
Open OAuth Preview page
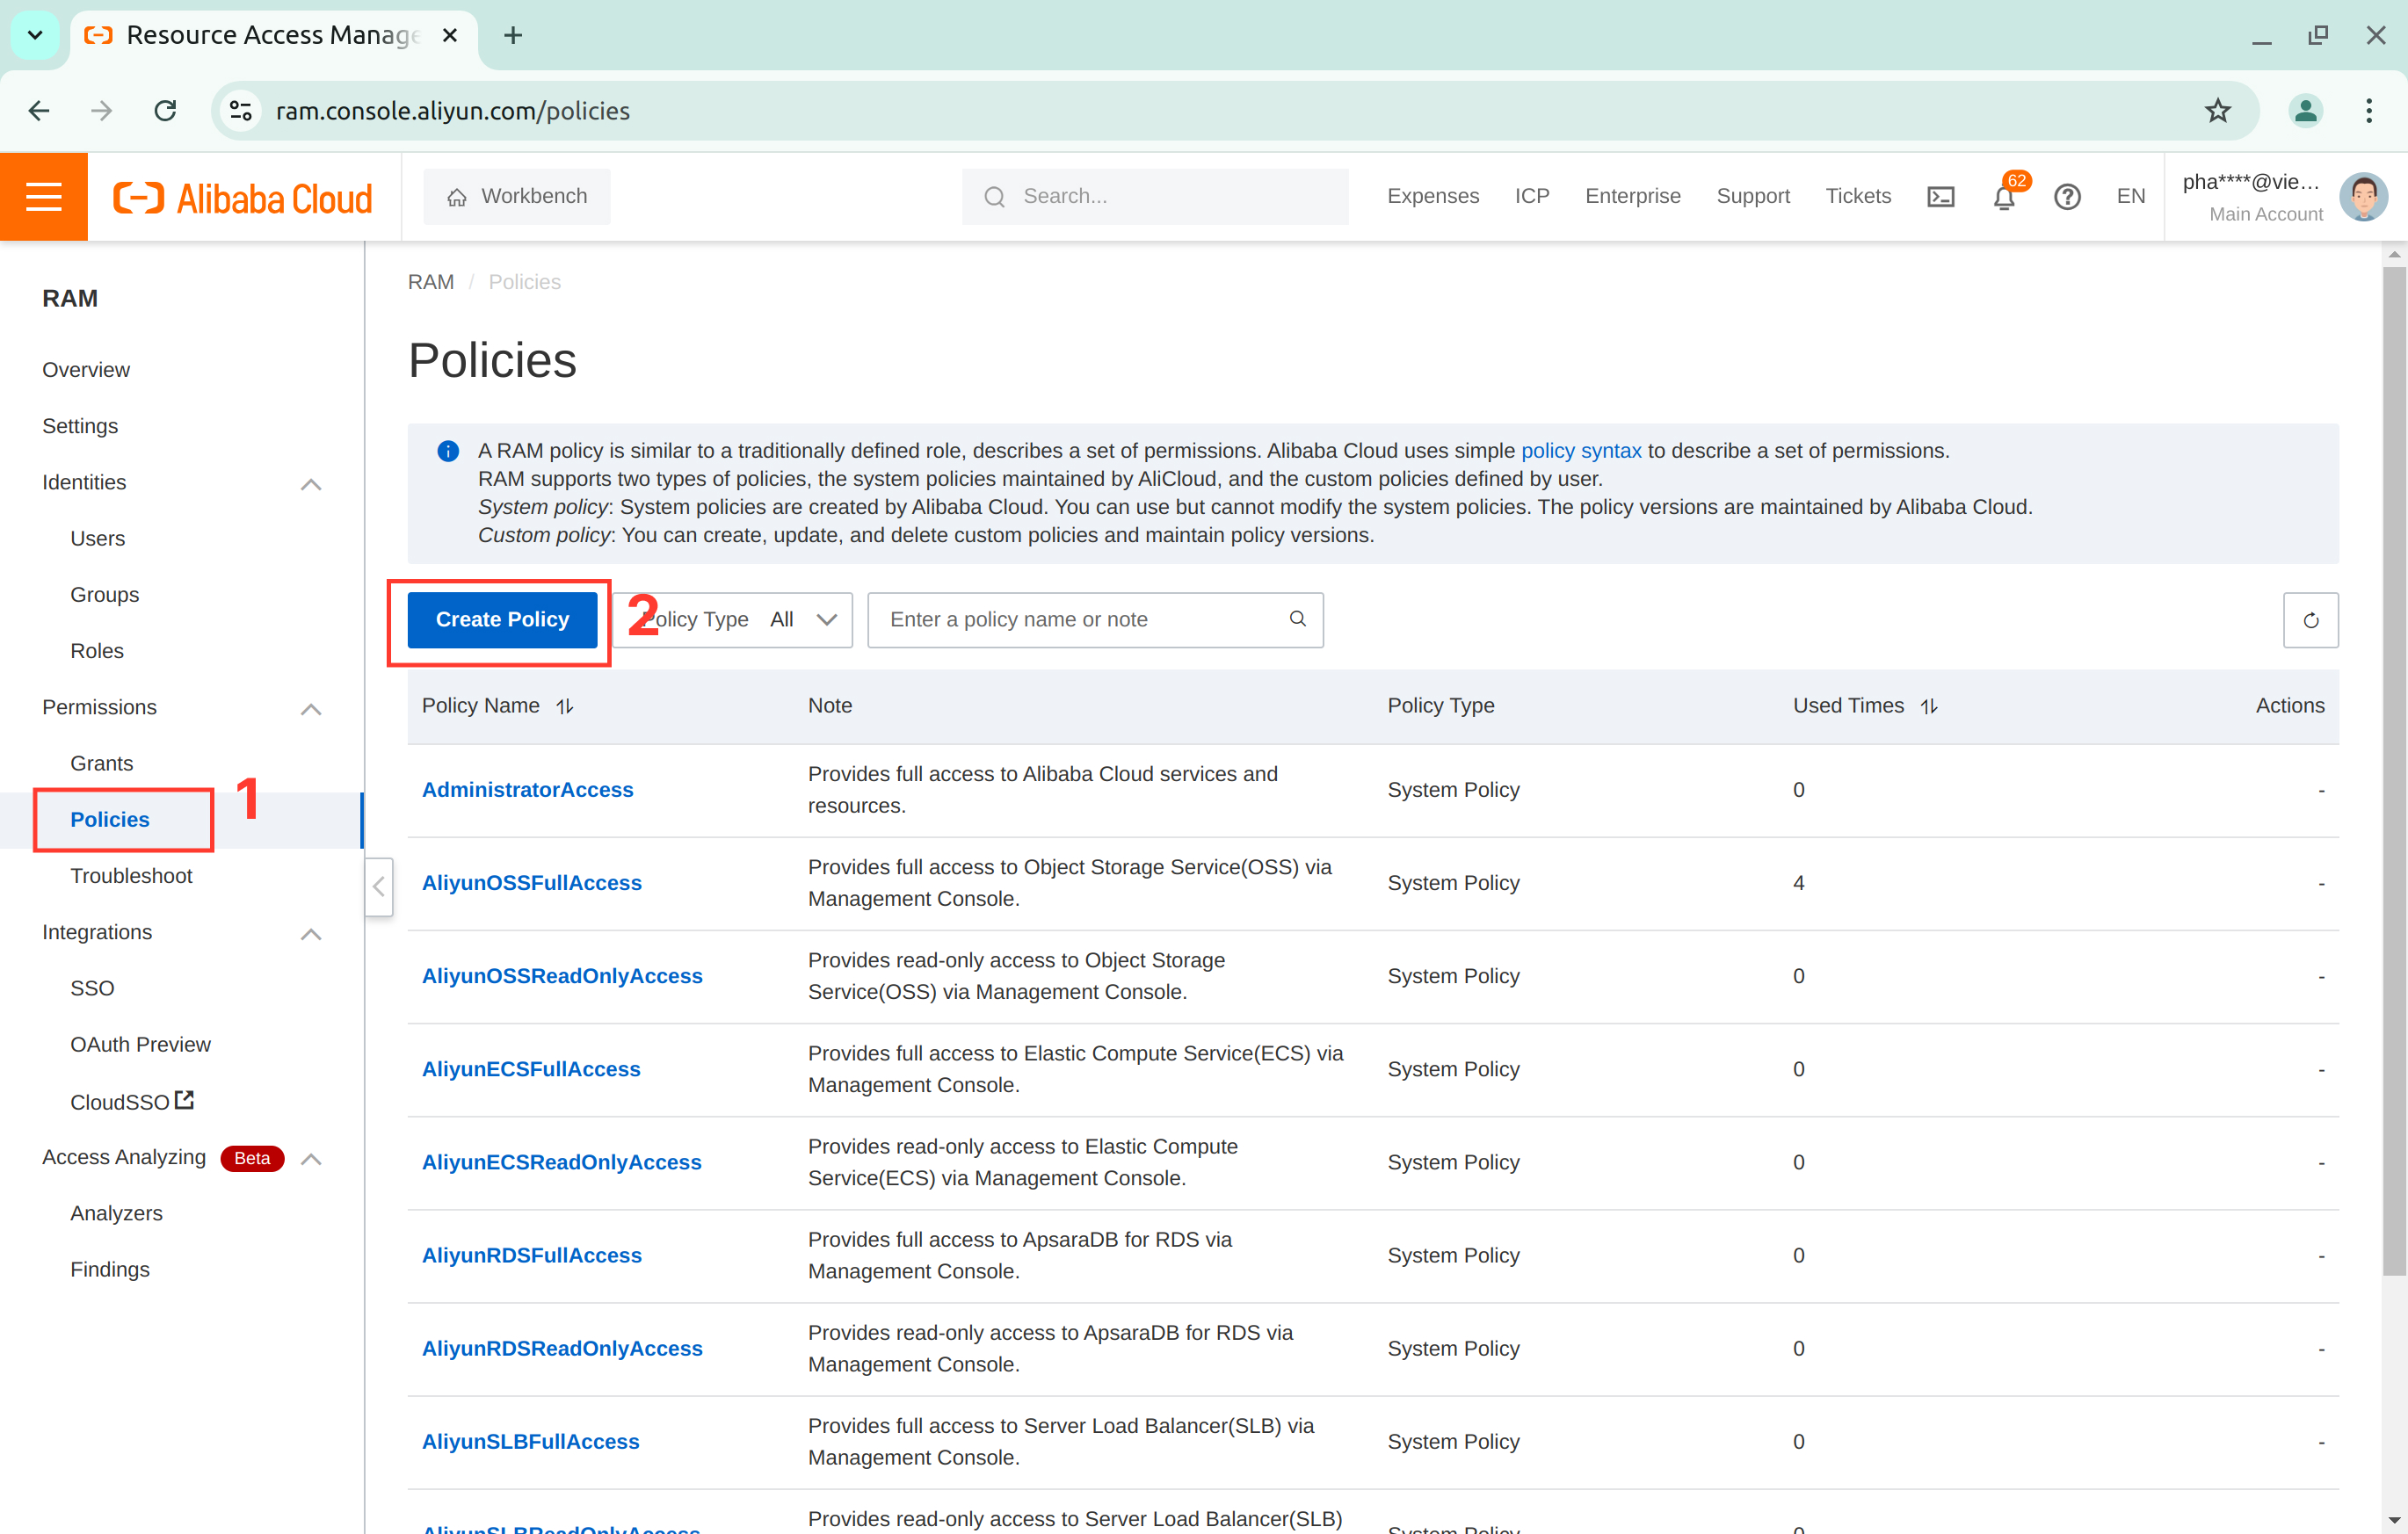pos(140,1044)
